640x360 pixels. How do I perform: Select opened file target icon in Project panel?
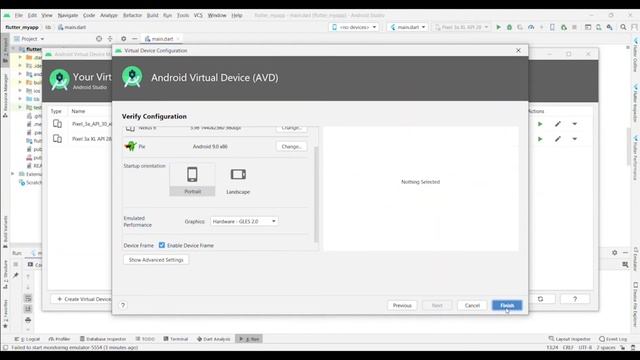(99, 39)
